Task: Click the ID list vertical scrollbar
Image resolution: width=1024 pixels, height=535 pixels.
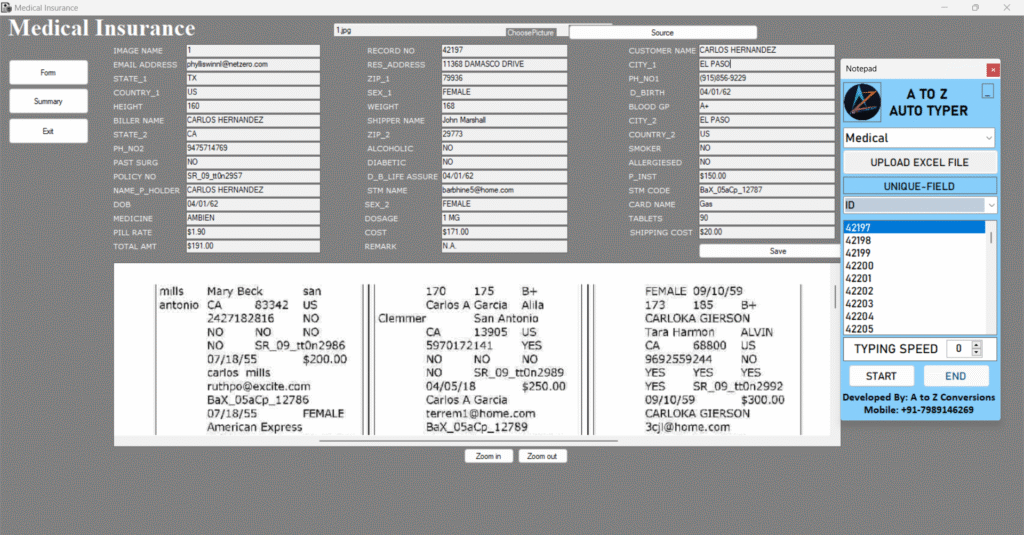Action: point(992,280)
